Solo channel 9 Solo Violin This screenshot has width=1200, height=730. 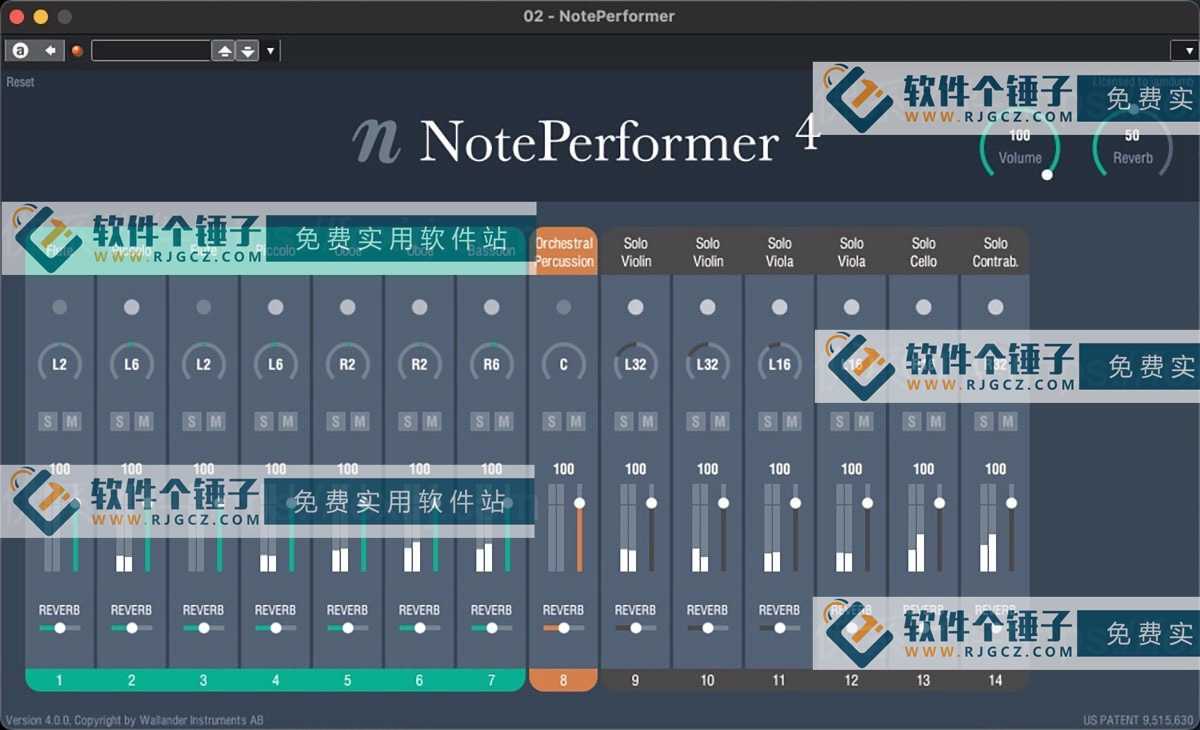624,422
